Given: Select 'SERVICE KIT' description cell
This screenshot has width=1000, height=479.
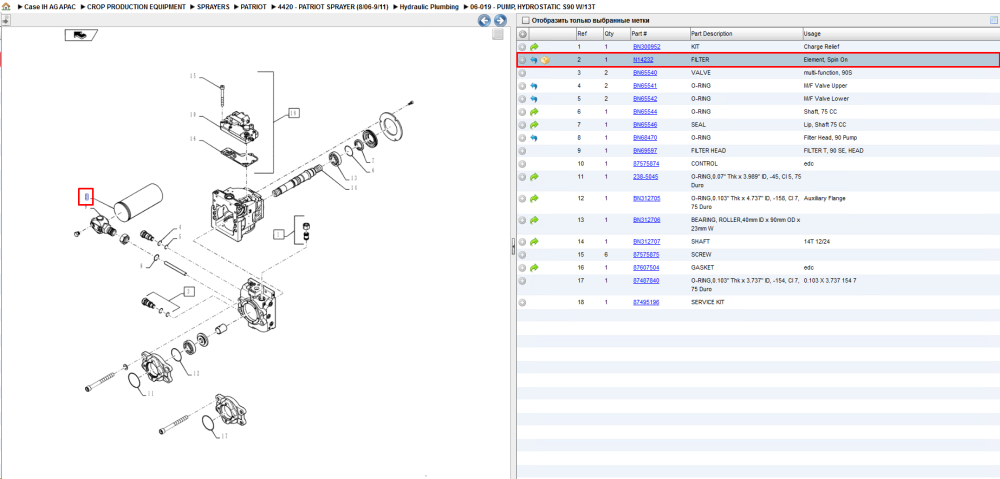Looking at the screenshot, I should coord(709,302).
